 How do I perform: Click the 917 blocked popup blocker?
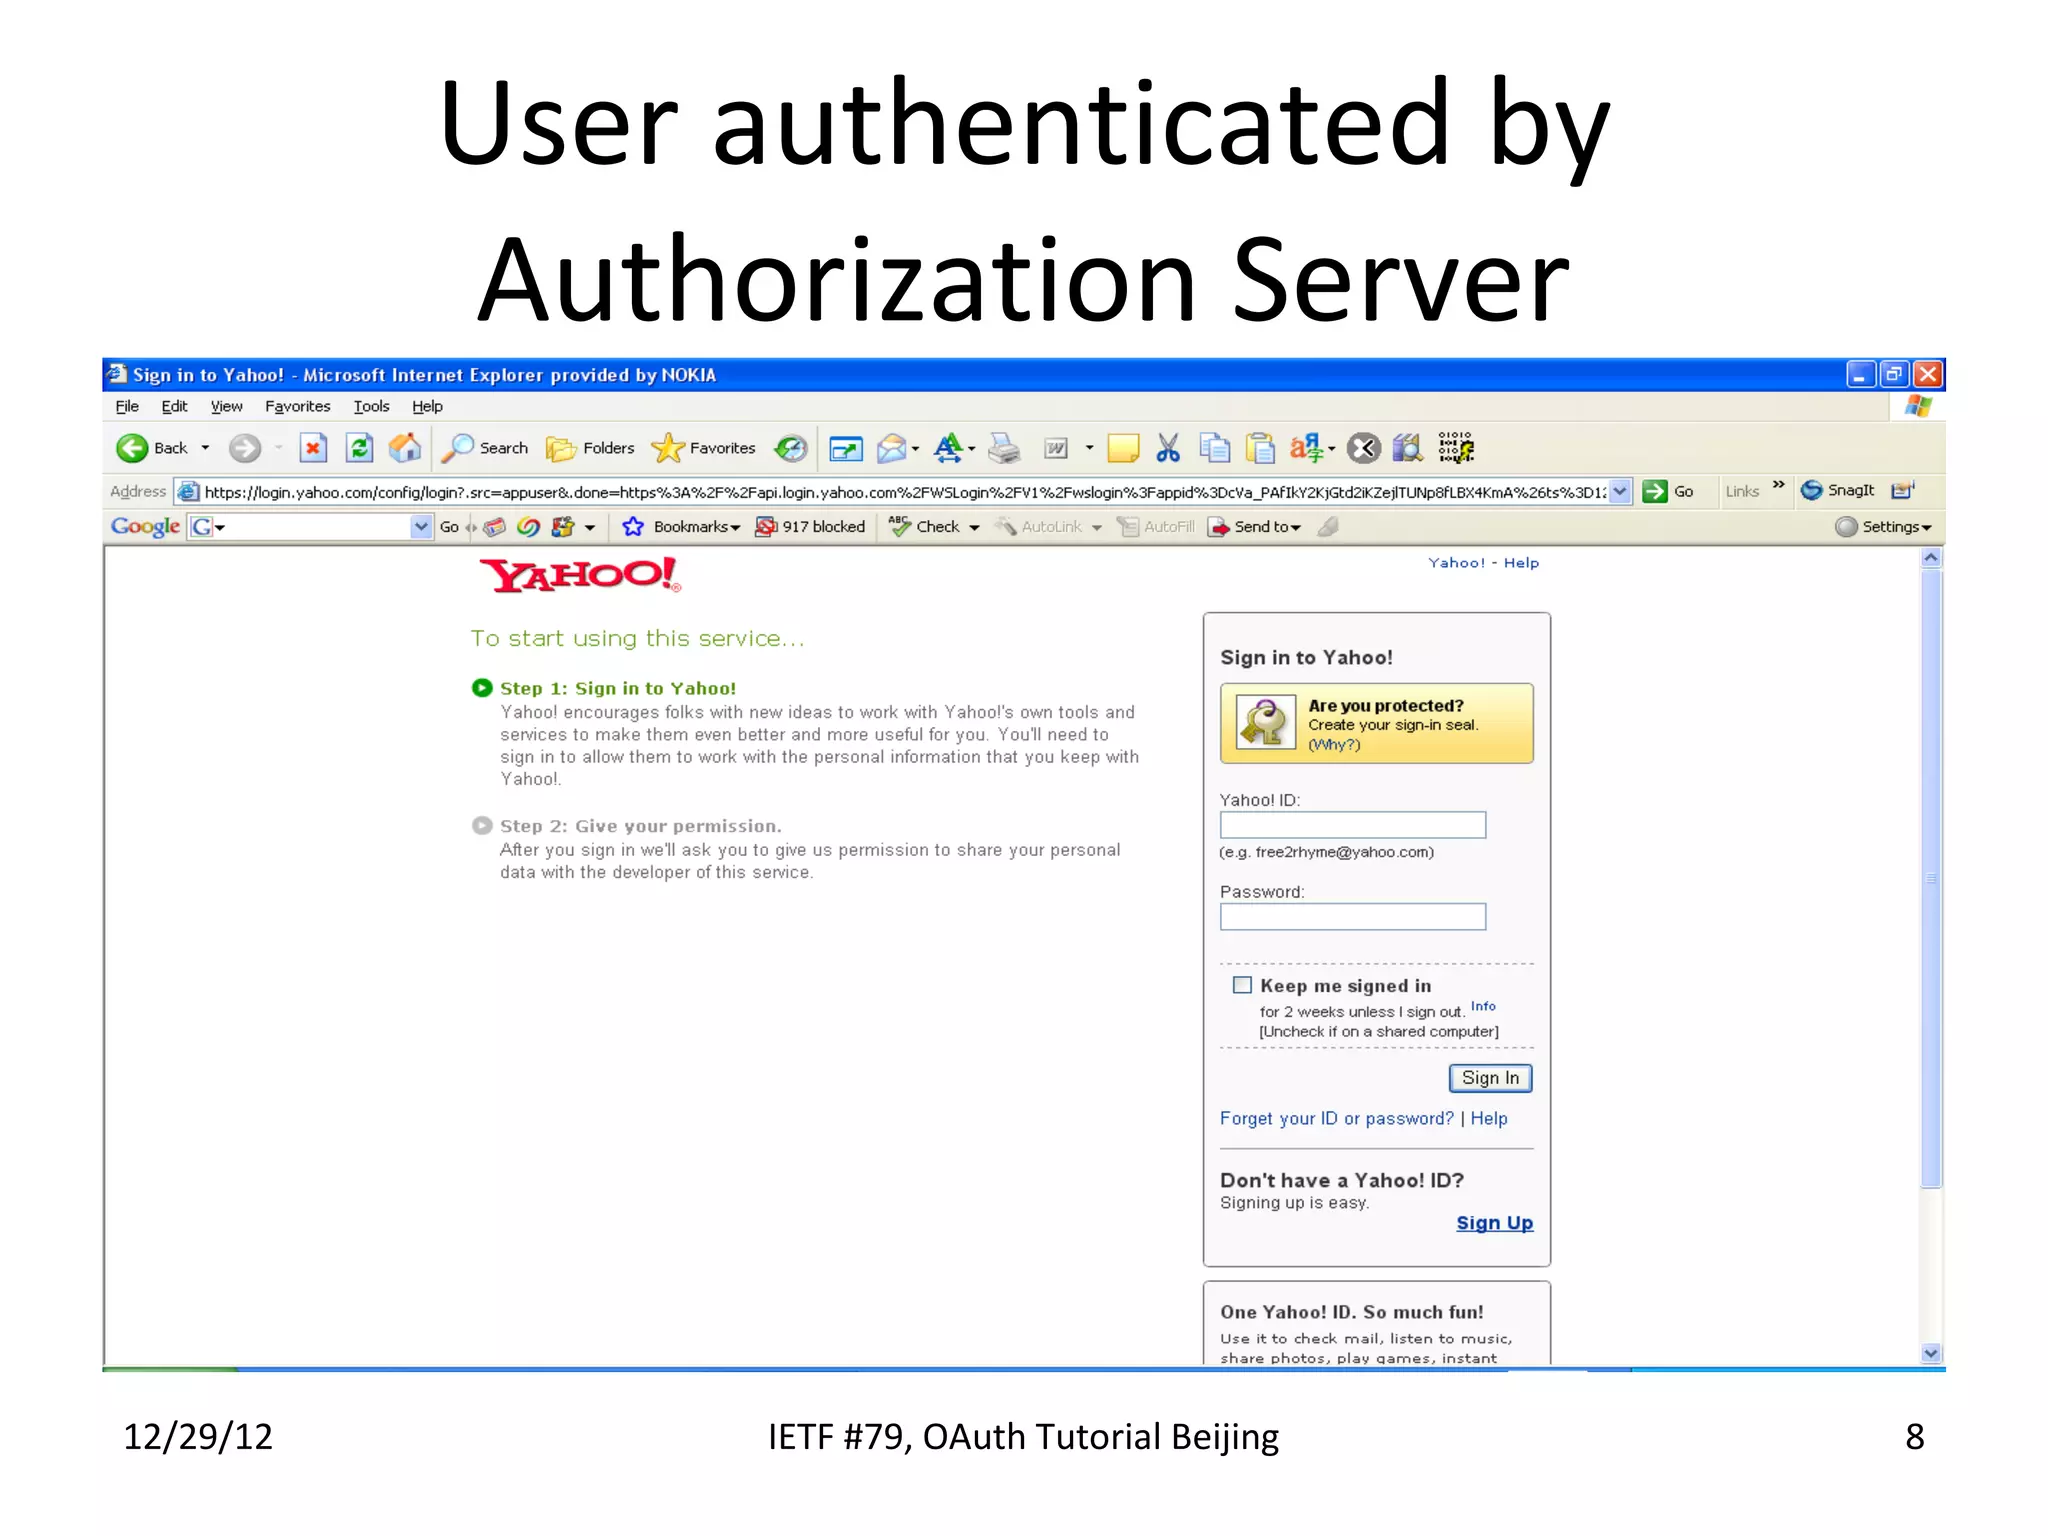click(x=810, y=526)
